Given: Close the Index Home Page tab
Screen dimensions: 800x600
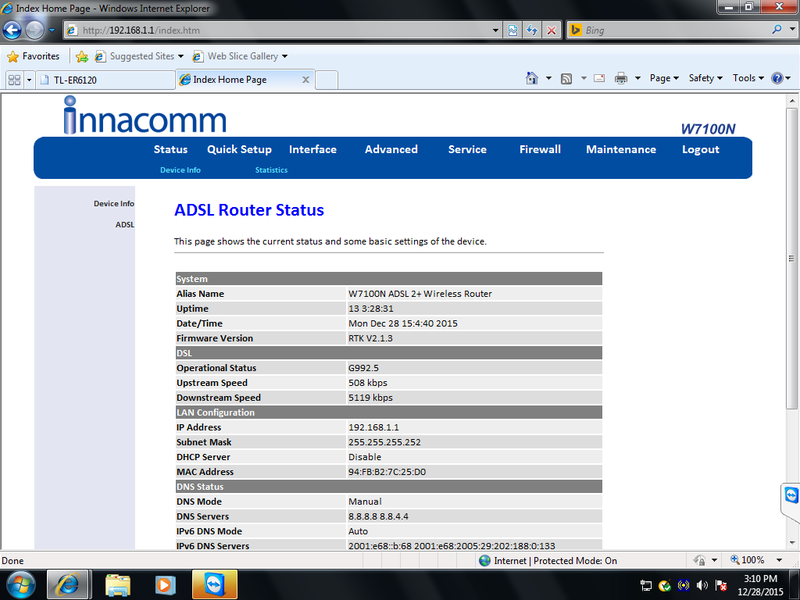Looking at the screenshot, I should (x=306, y=80).
